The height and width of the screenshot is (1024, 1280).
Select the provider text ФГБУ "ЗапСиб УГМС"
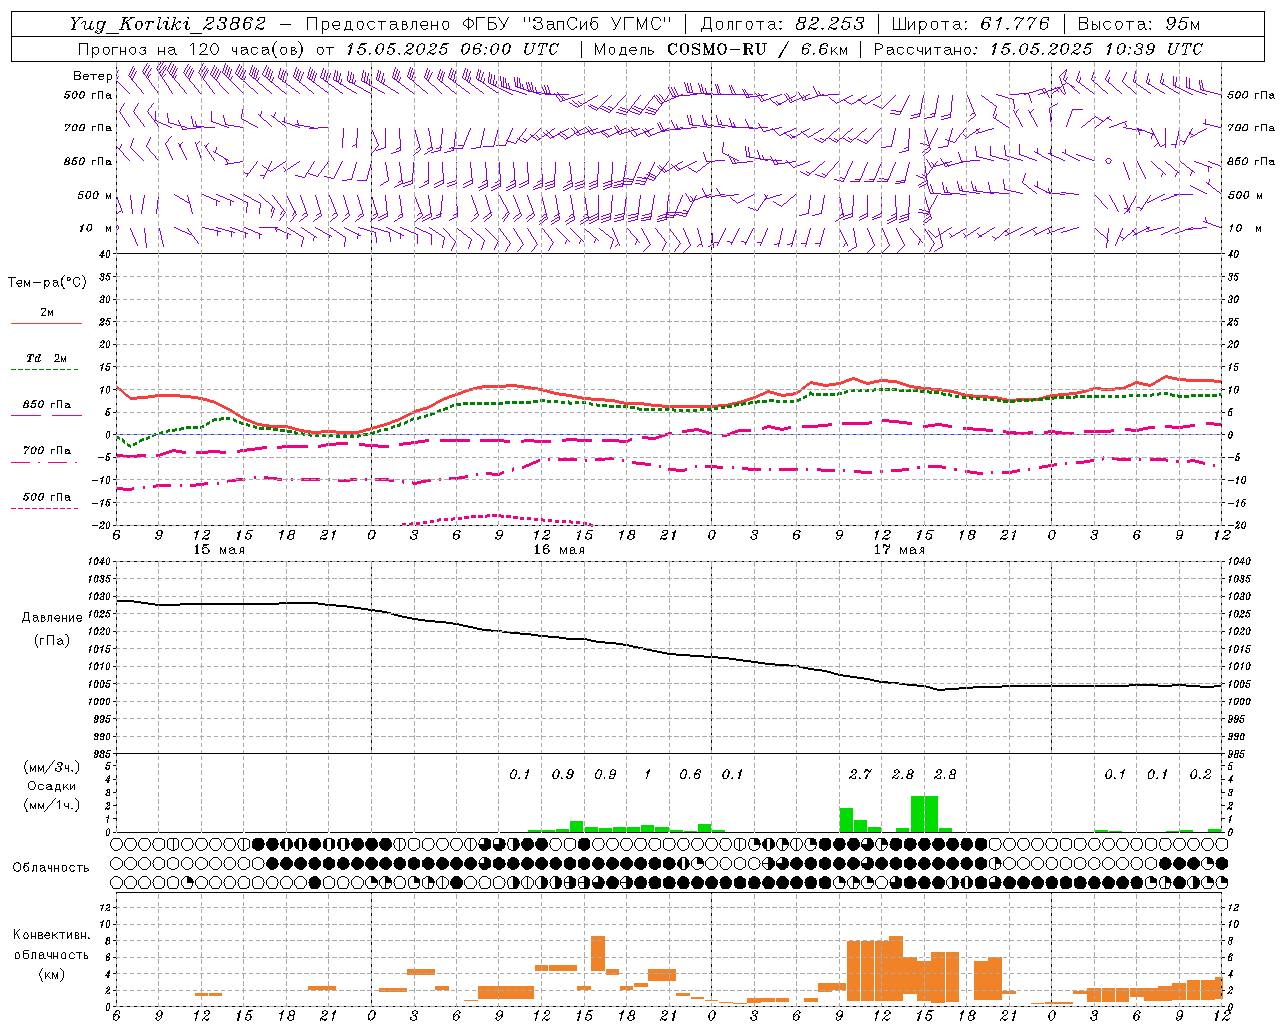(566, 24)
